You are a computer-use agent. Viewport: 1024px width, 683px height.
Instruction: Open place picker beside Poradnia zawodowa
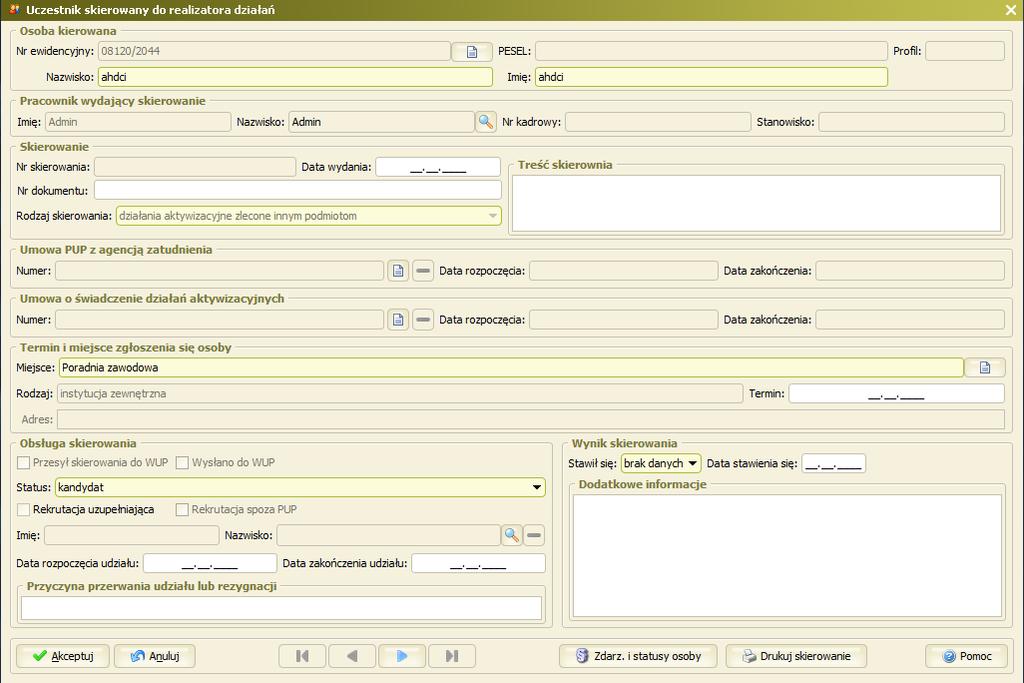[985, 368]
